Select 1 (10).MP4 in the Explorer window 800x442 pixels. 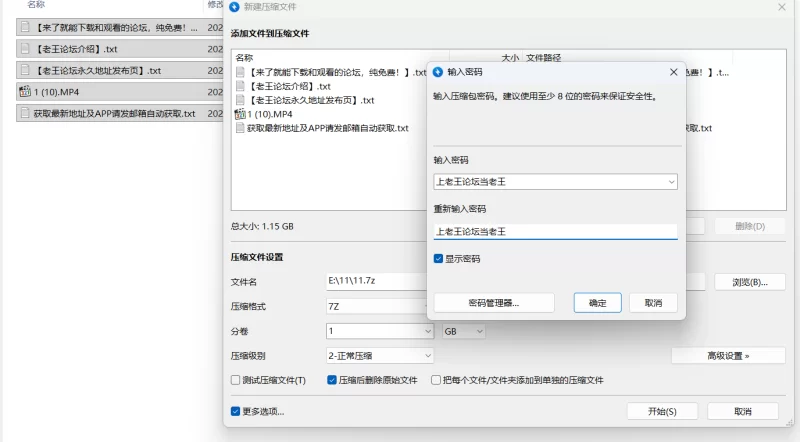click(x=120, y=92)
